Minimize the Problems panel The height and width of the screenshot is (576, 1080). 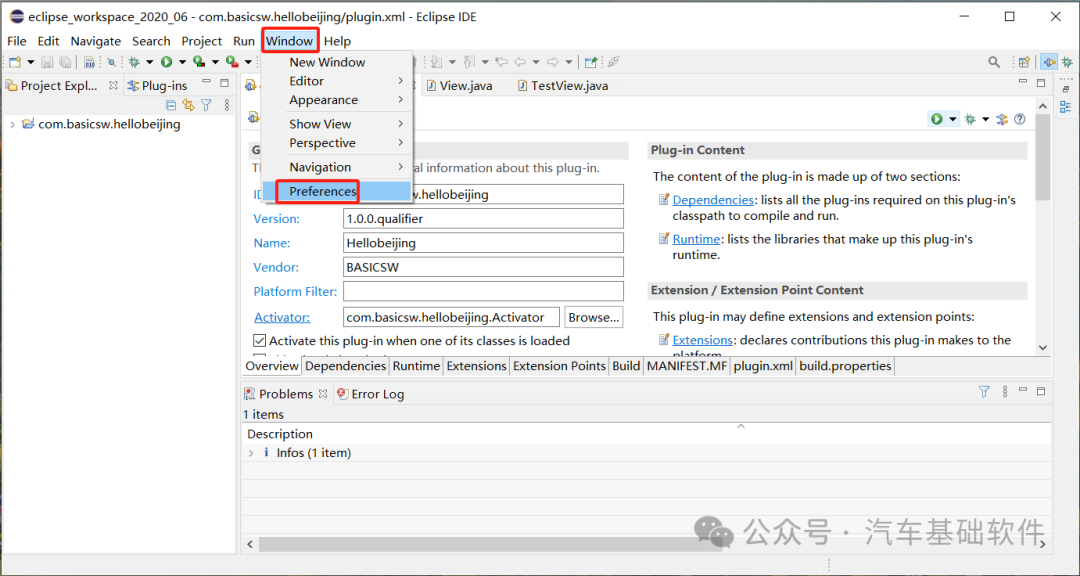click(1023, 391)
